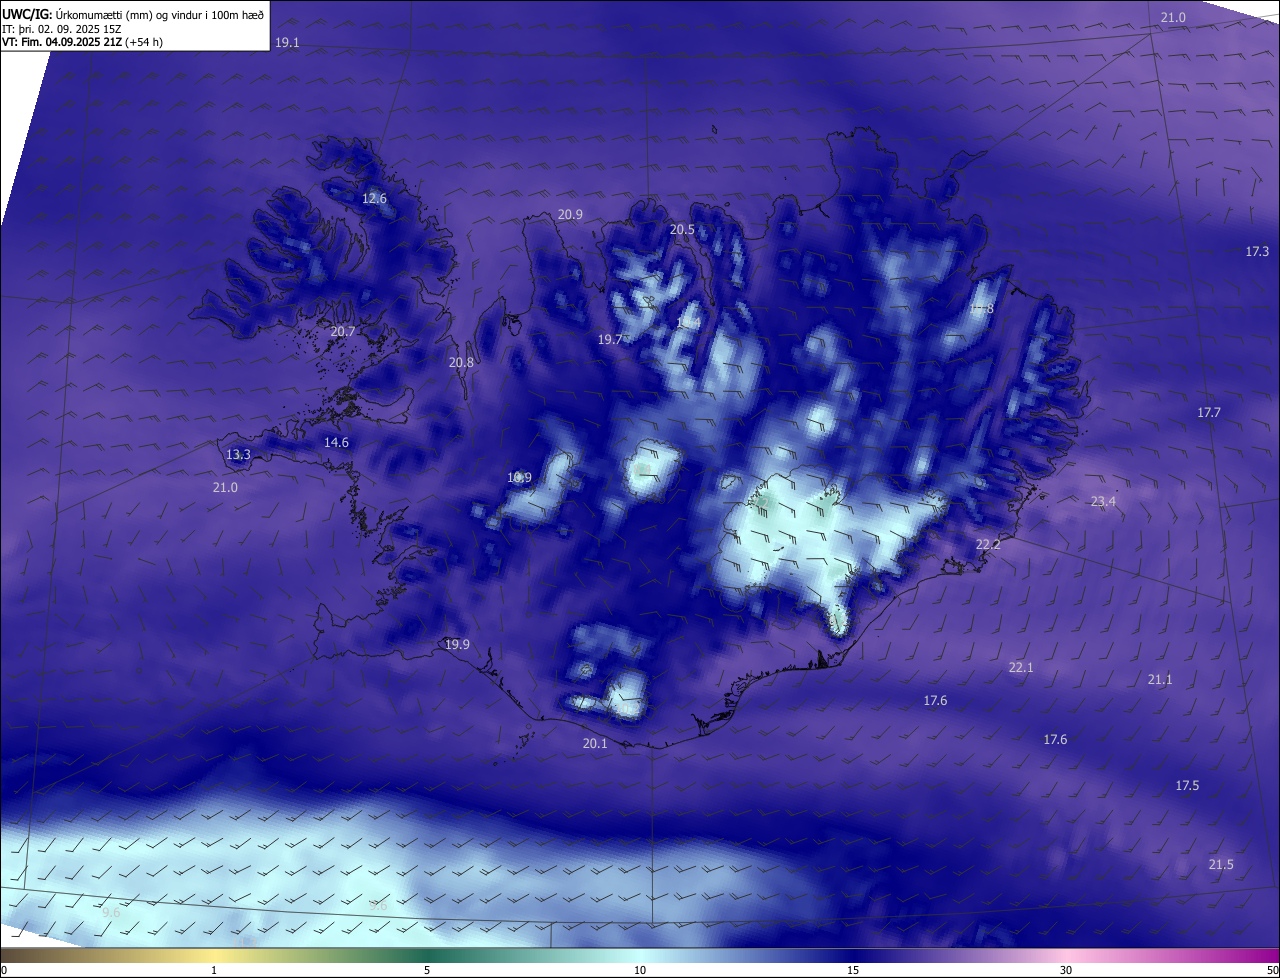The height and width of the screenshot is (978, 1280).
Task: Click the map value 13.3
Action: coord(238,455)
